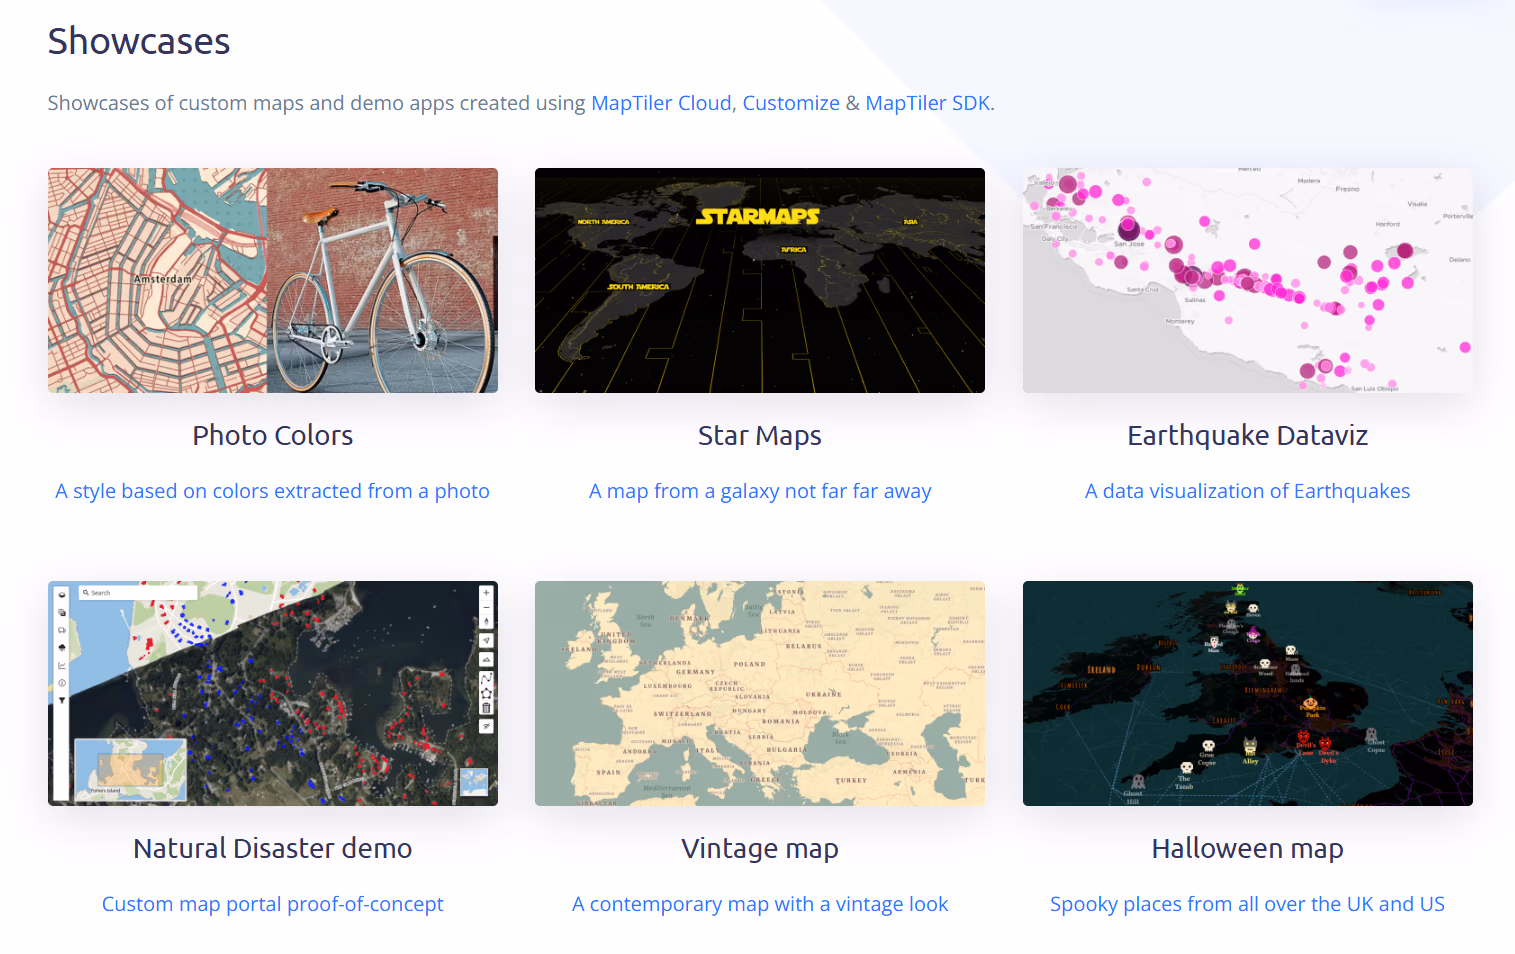
Task: Select the Earthquake Dataviz heading
Action: pos(1248,436)
